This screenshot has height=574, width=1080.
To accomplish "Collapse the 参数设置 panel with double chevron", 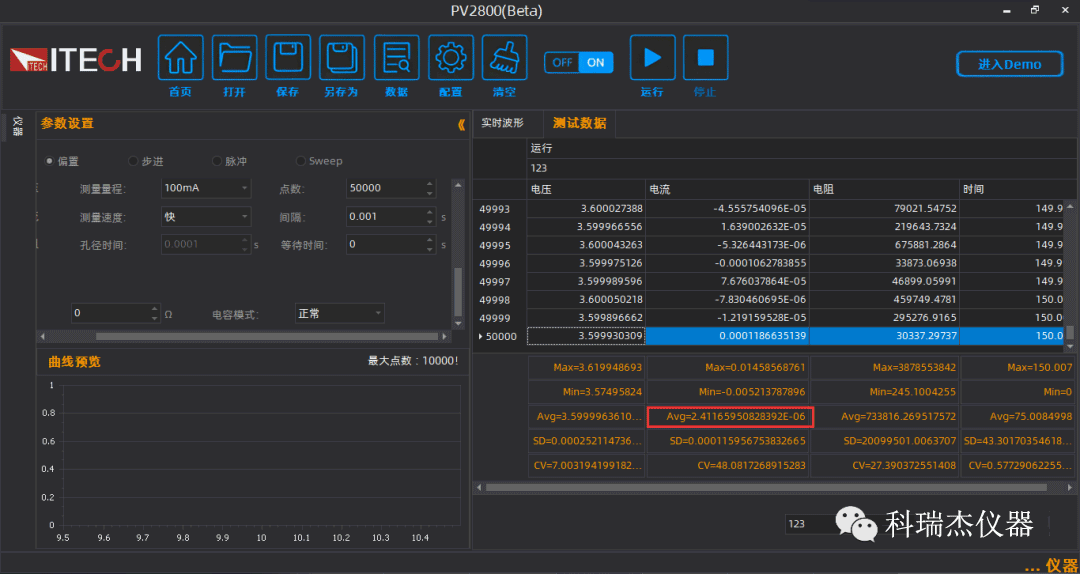I will (x=461, y=125).
